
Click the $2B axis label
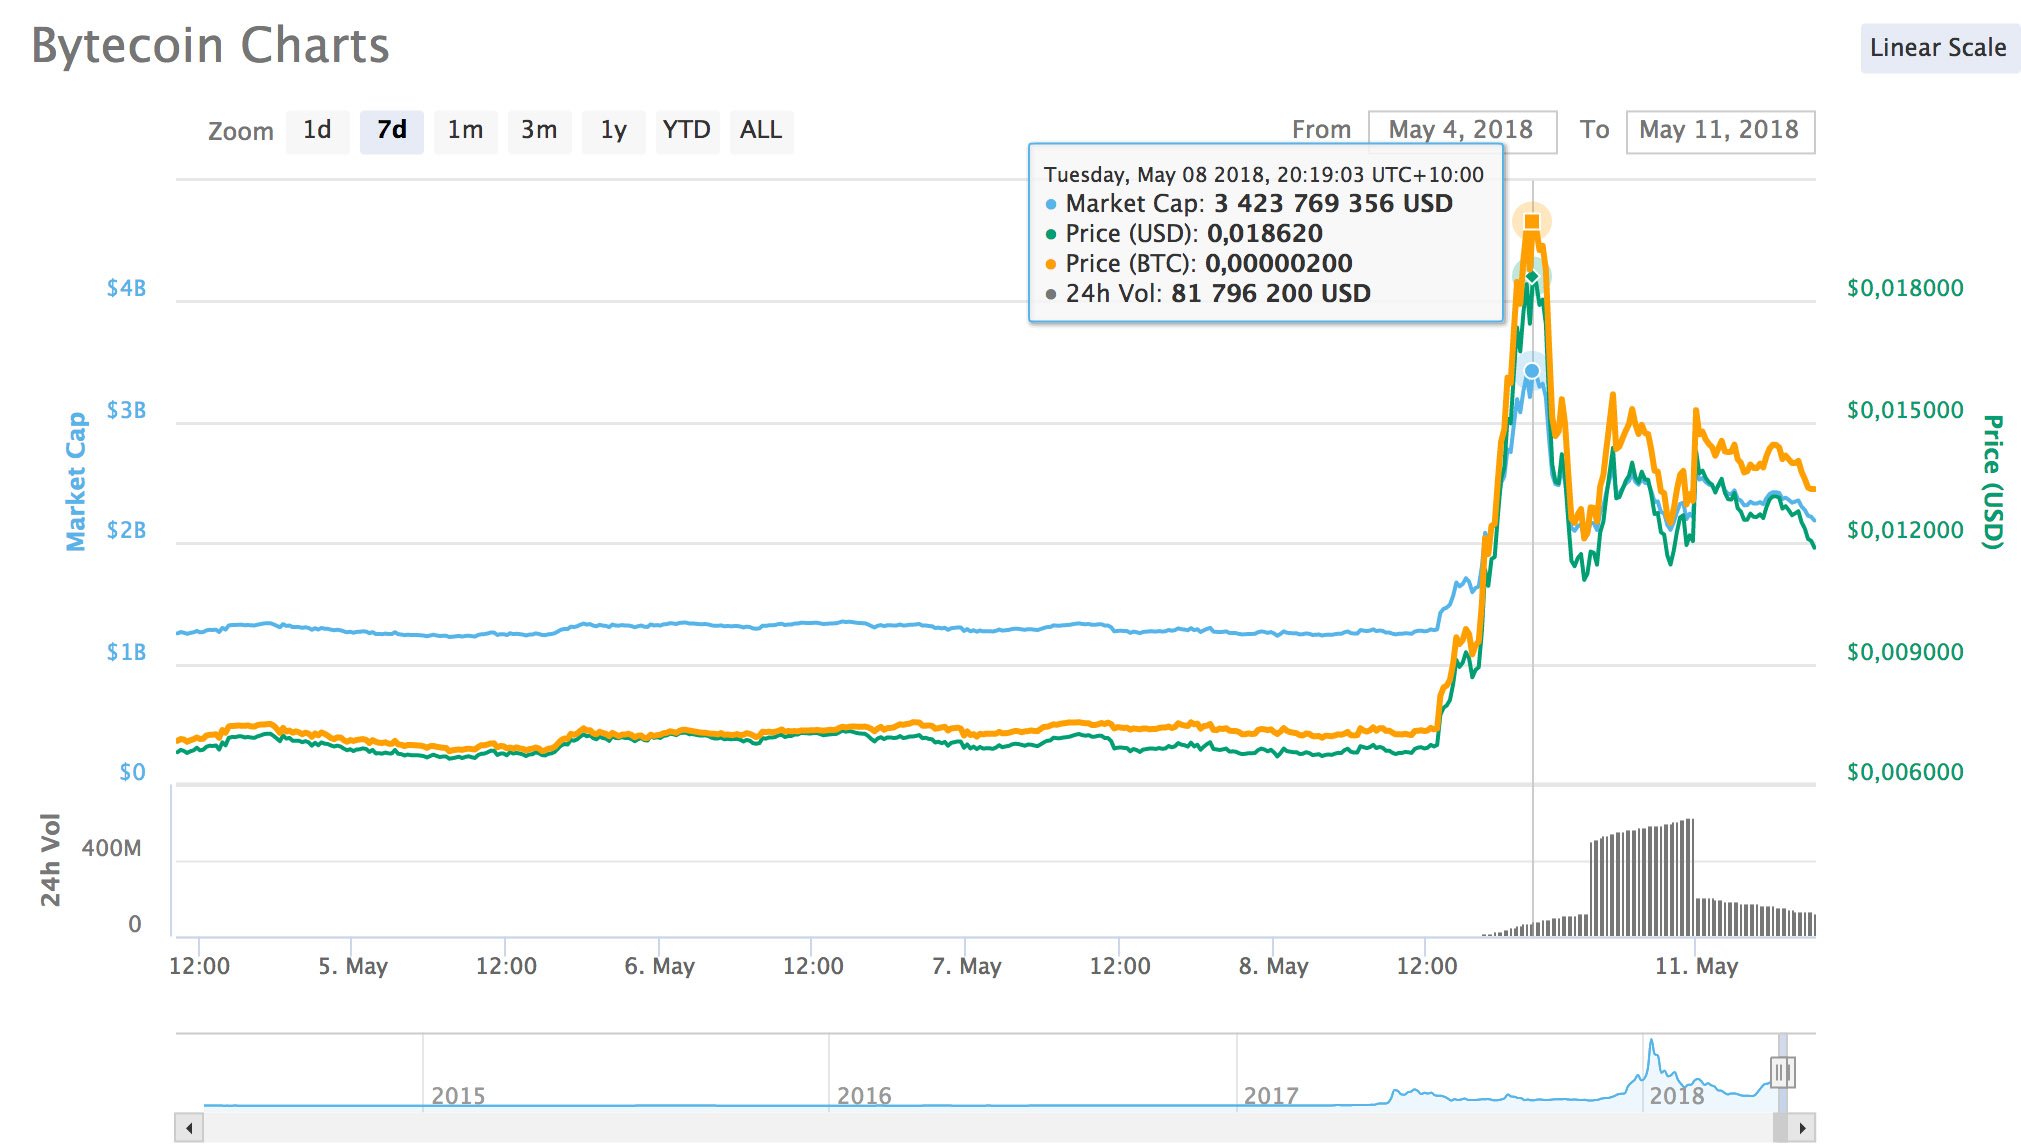coord(126,530)
